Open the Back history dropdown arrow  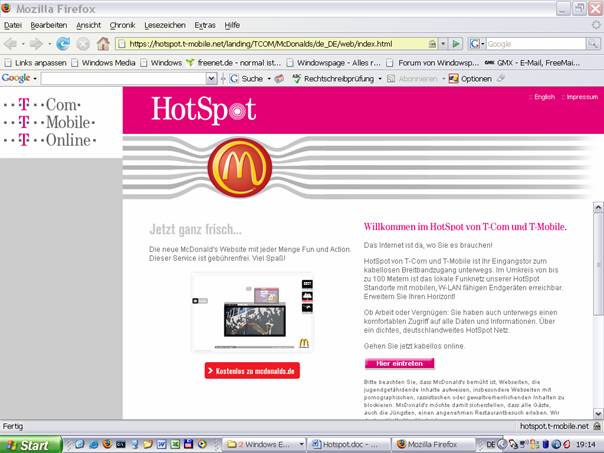23,44
